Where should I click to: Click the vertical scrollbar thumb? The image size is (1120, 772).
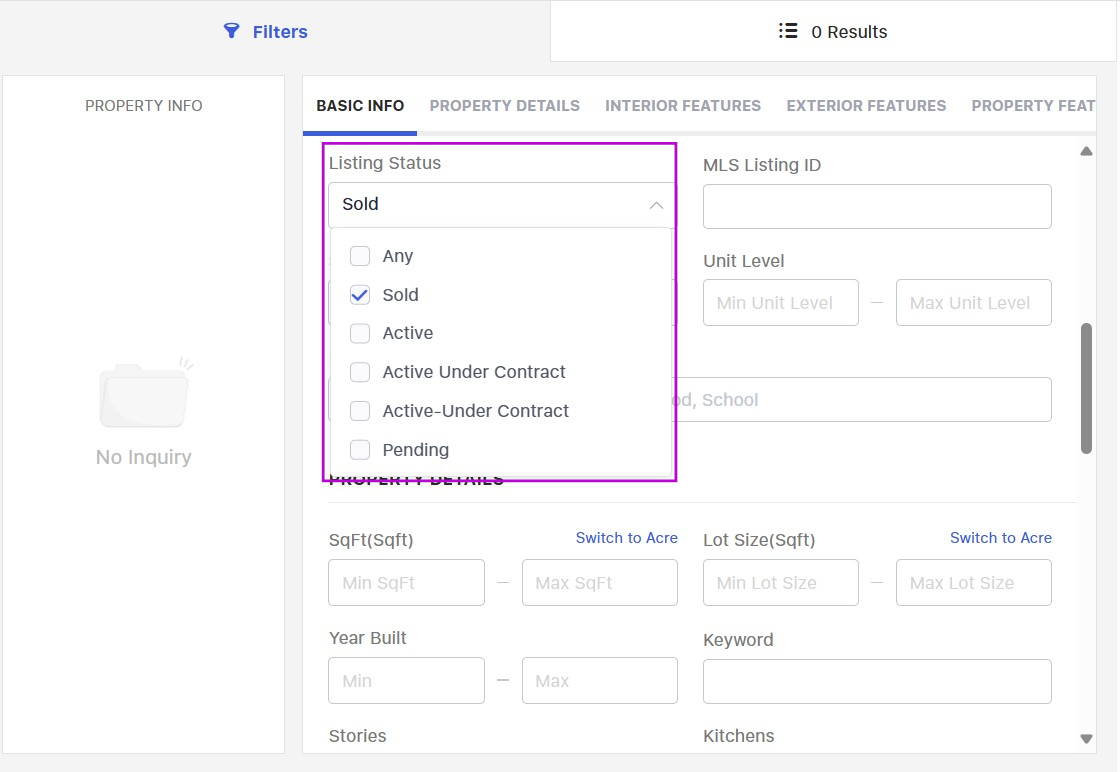tap(1086, 388)
